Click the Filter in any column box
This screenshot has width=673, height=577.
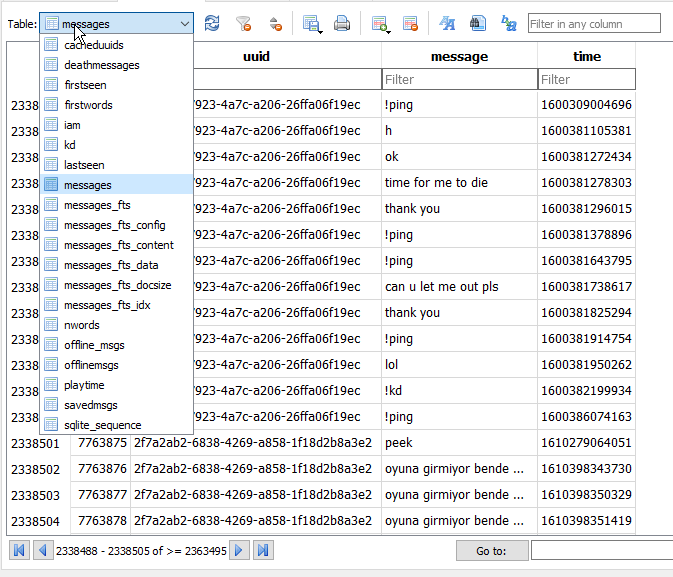pos(593,23)
